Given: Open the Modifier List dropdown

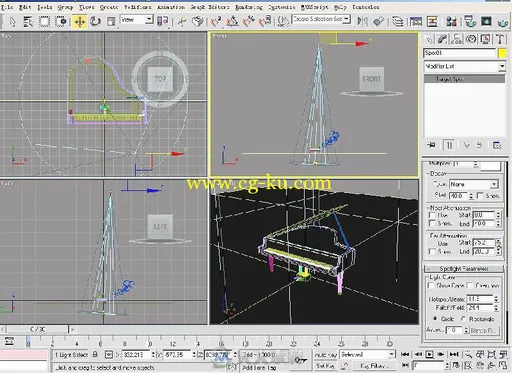Looking at the screenshot, I should coord(502,66).
